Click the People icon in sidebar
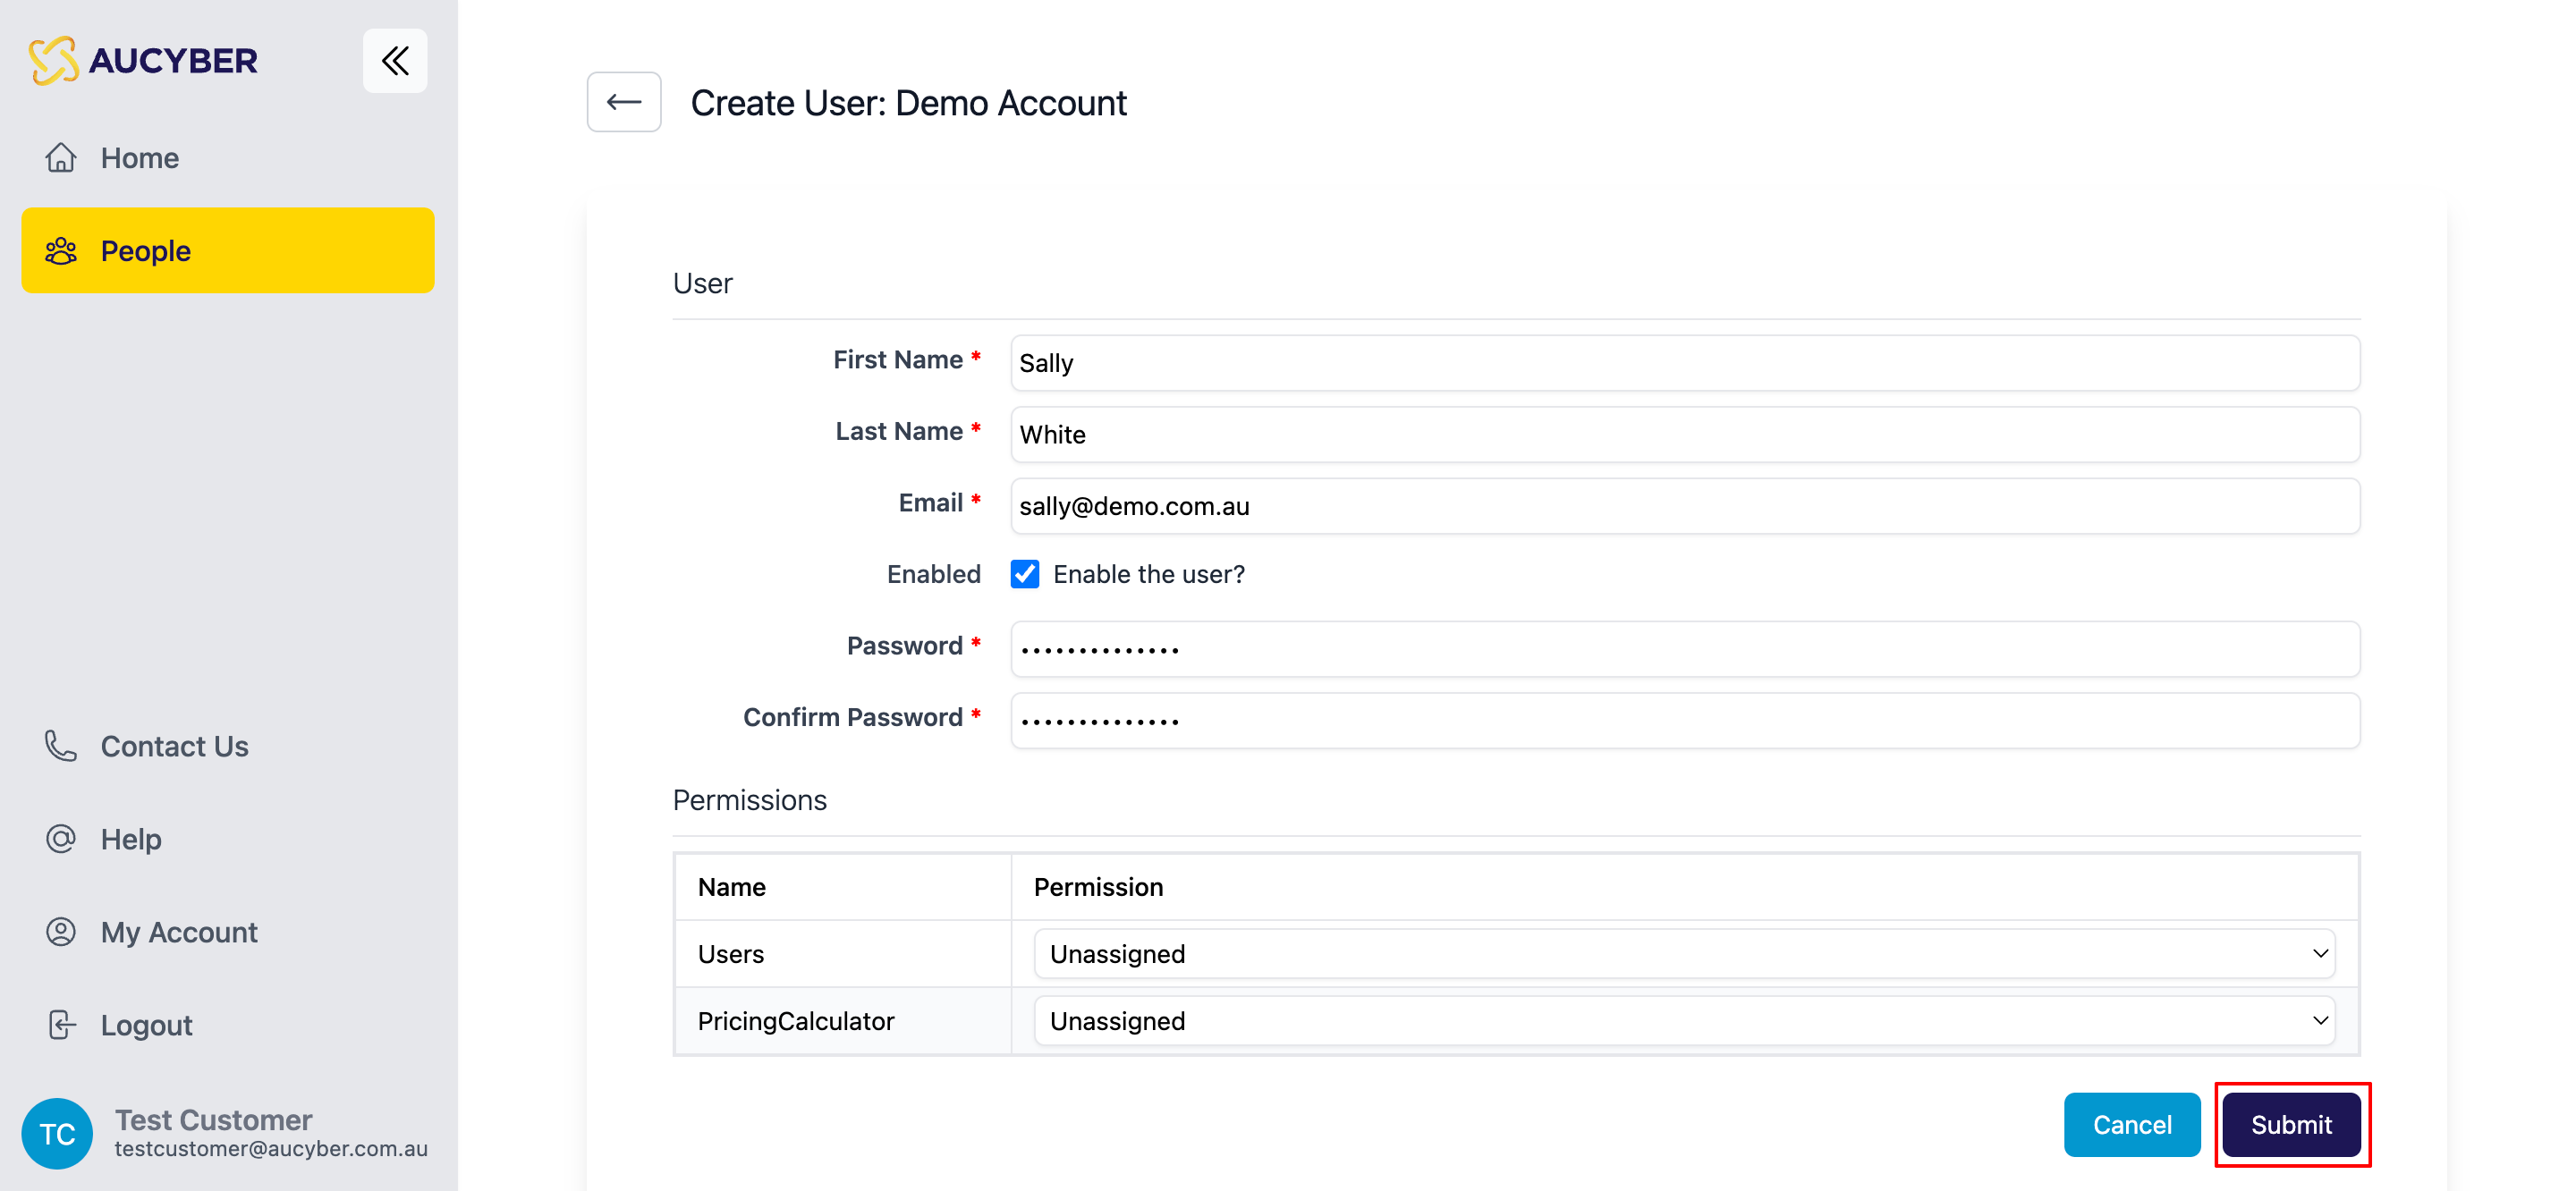2576x1191 pixels. [61, 250]
